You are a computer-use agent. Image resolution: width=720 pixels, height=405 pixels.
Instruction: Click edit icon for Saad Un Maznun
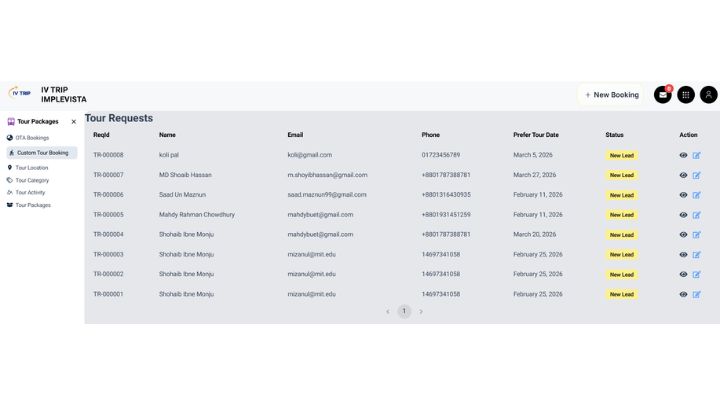tap(697, 195)
